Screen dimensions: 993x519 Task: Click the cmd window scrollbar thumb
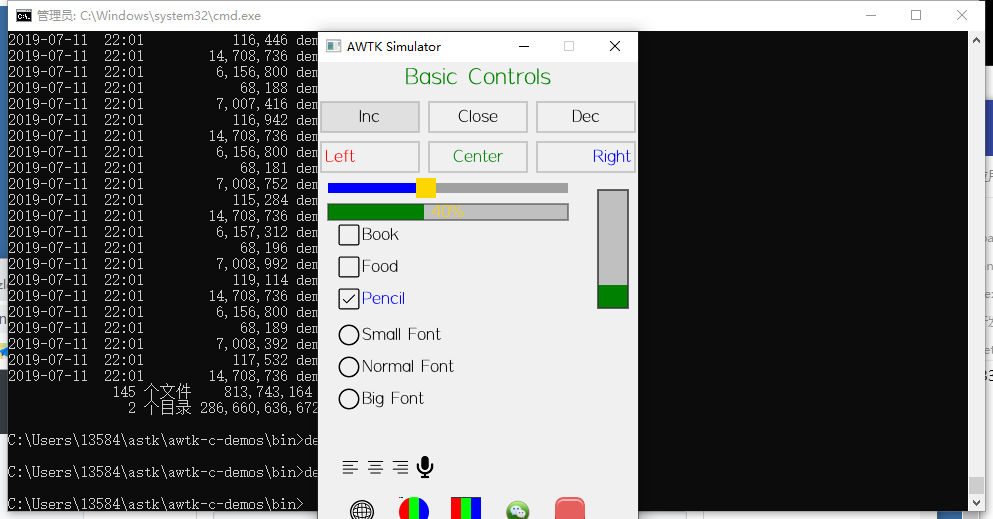coord(976,485)
